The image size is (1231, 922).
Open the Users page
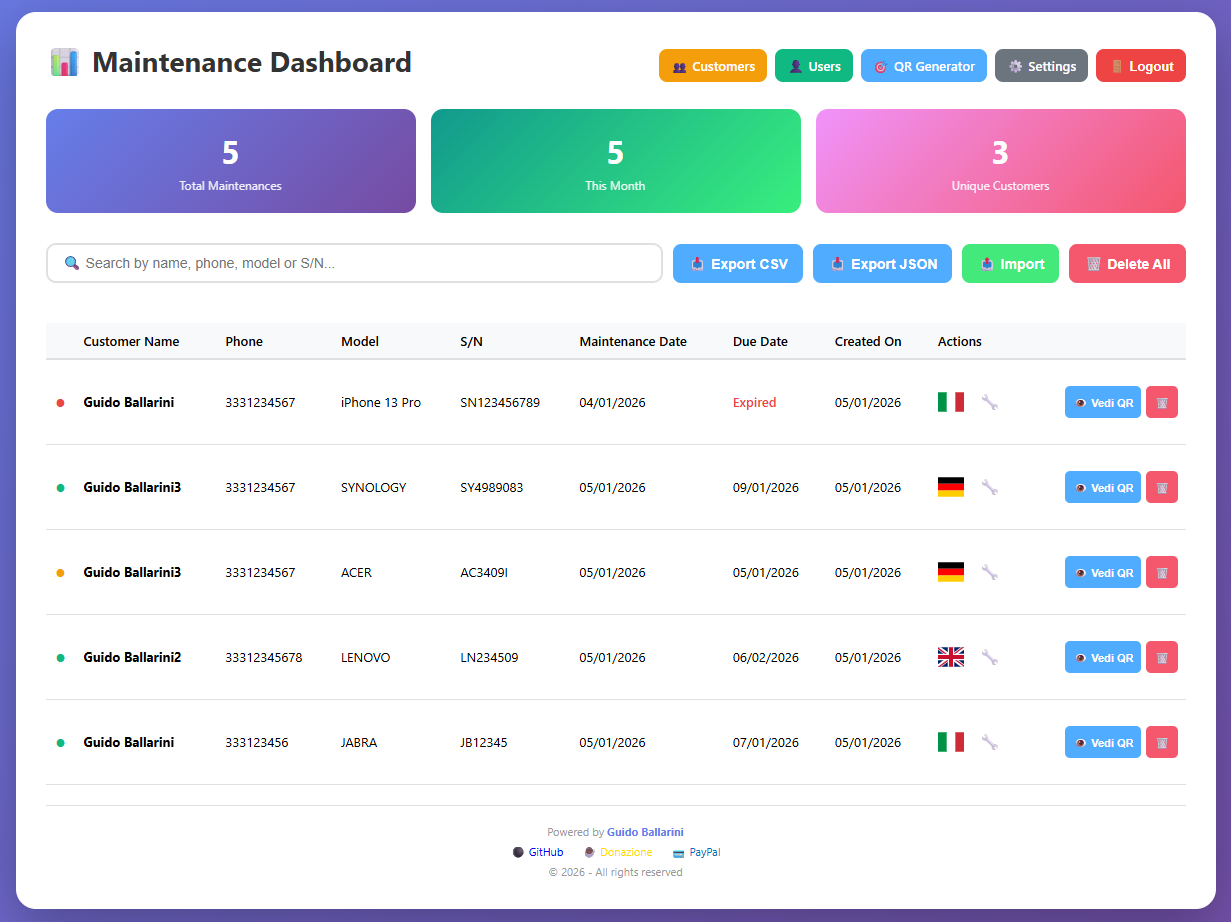(x=814, y=66)
